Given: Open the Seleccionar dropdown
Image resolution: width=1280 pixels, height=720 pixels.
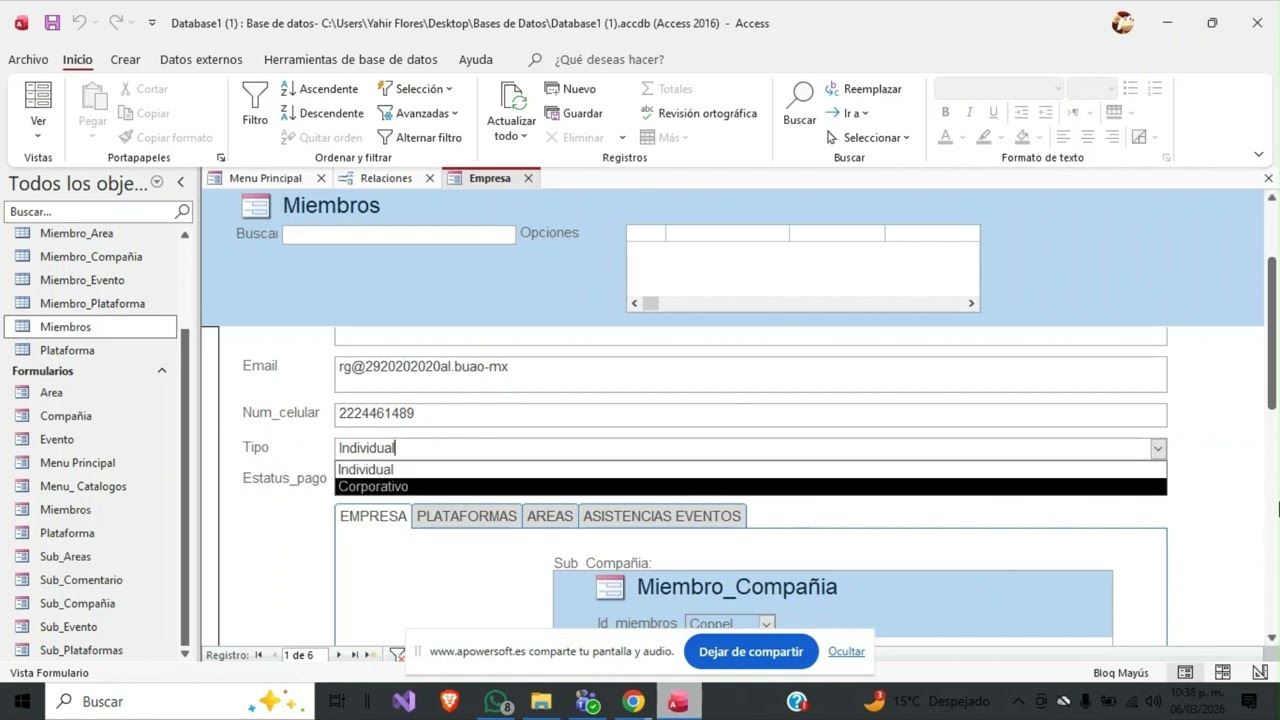Looking at the screenshot, I should (867, 137).
